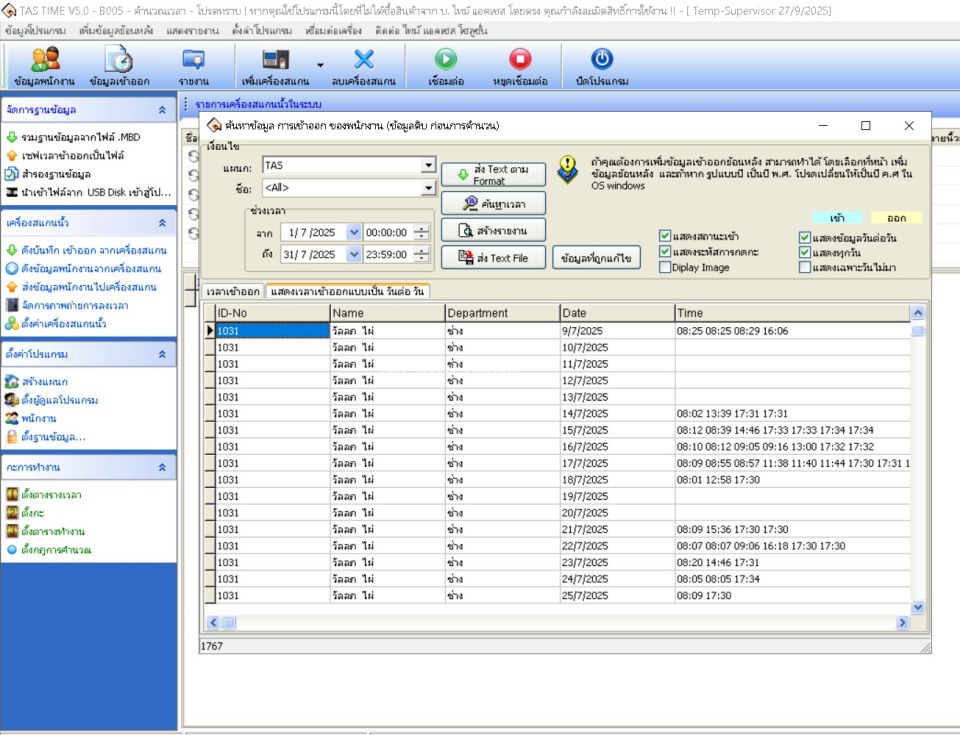Uncheck the แสดงสถานะเข้า checkbox
The height and width of the screenshot is (735, 960).
[x=665, y=237]
